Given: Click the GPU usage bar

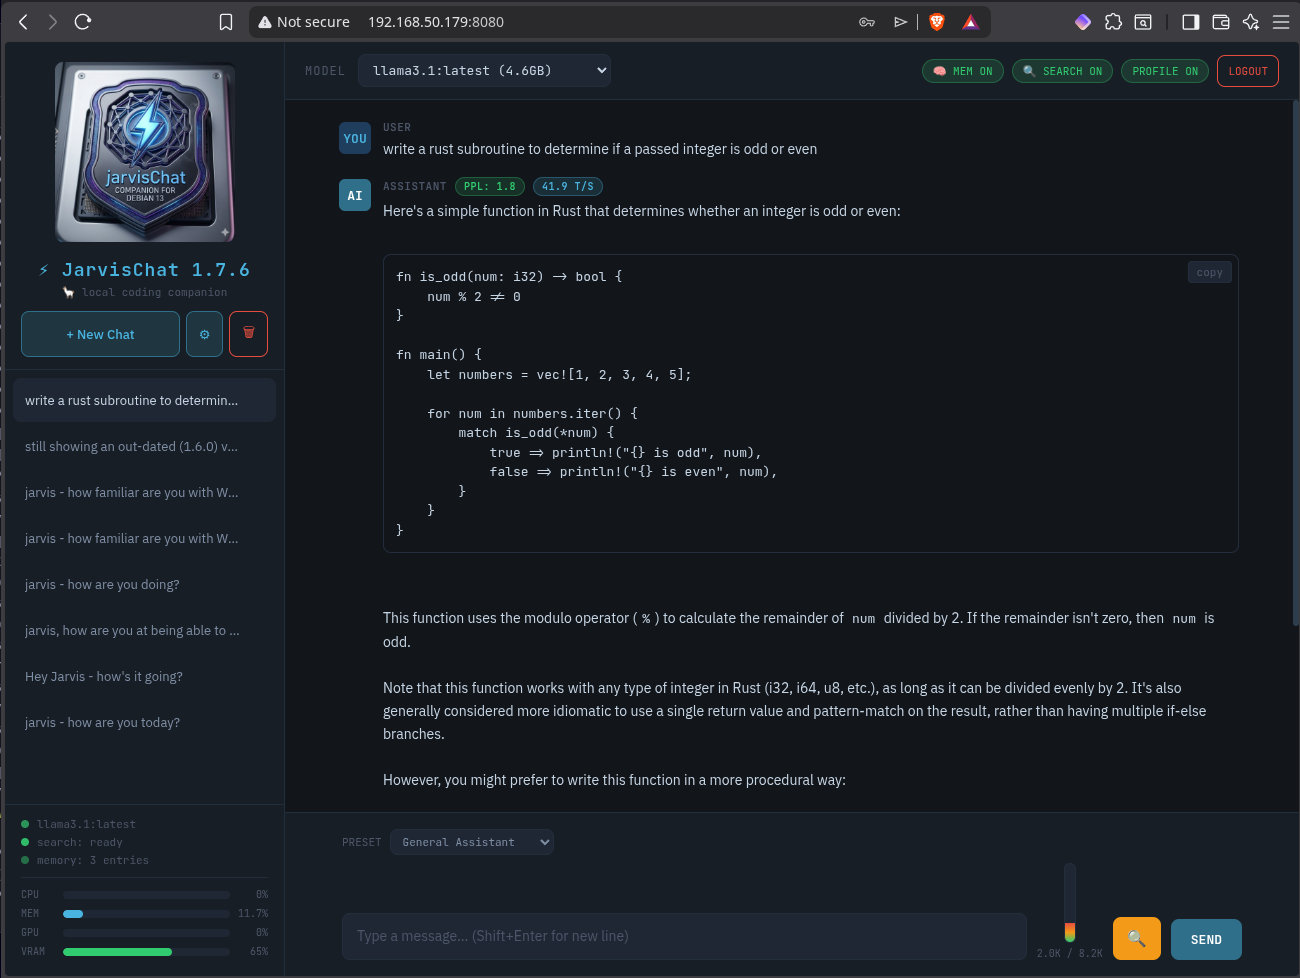Looking at the screenshot, I should [x=146, y=933].
